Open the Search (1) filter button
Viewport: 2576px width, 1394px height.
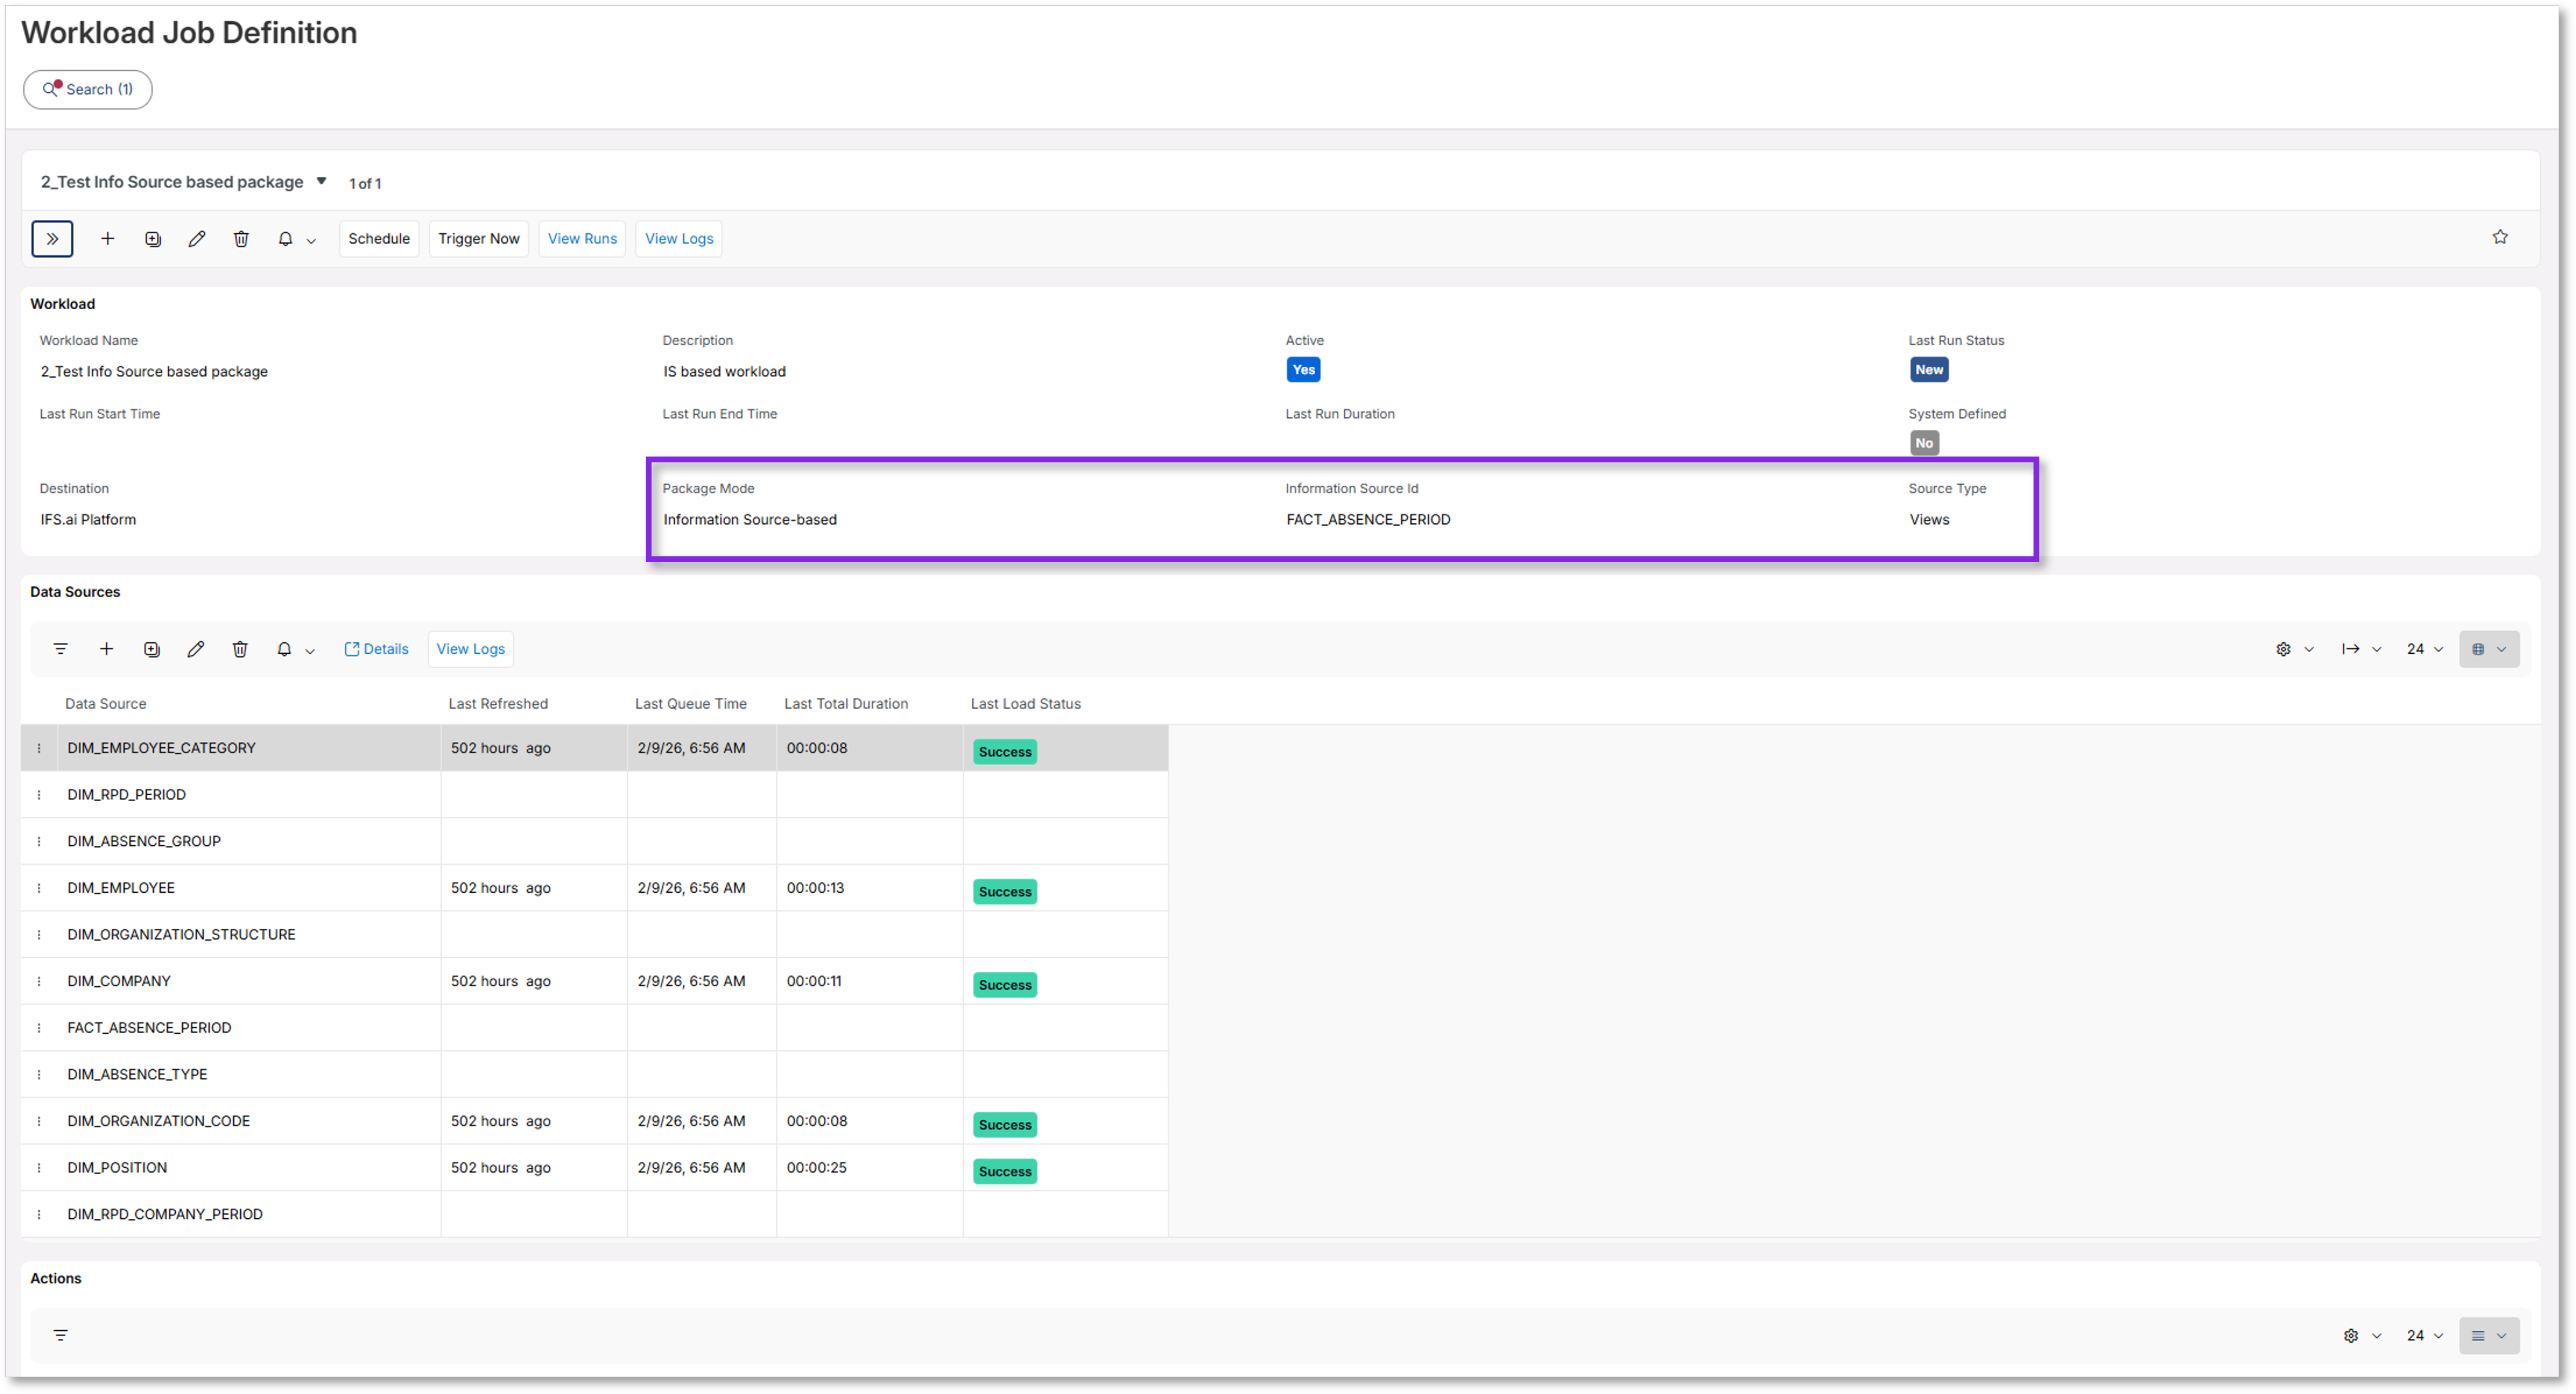(88, 89)
